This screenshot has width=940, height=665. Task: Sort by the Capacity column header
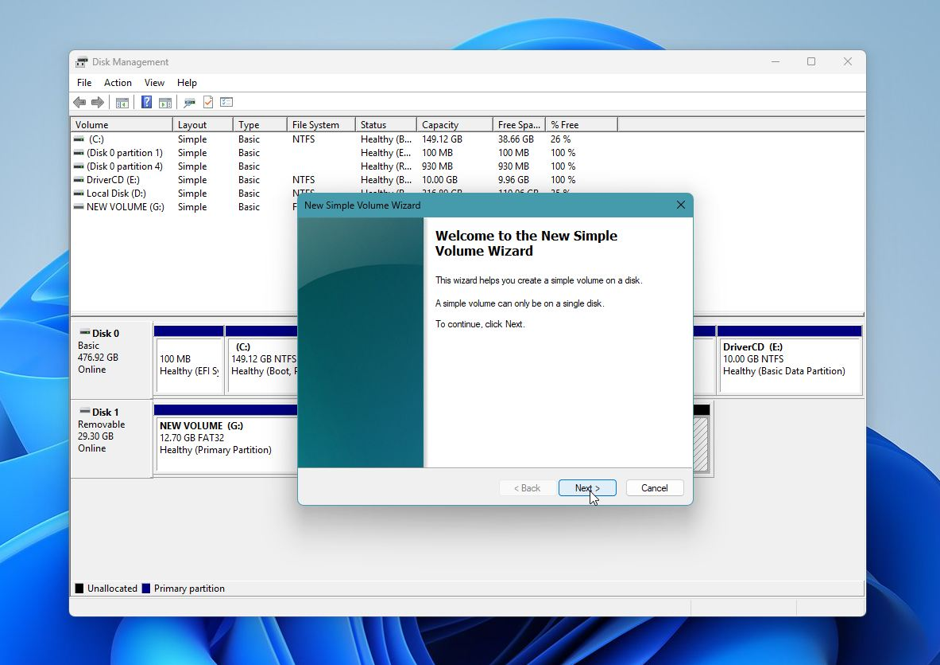(454, 125)
